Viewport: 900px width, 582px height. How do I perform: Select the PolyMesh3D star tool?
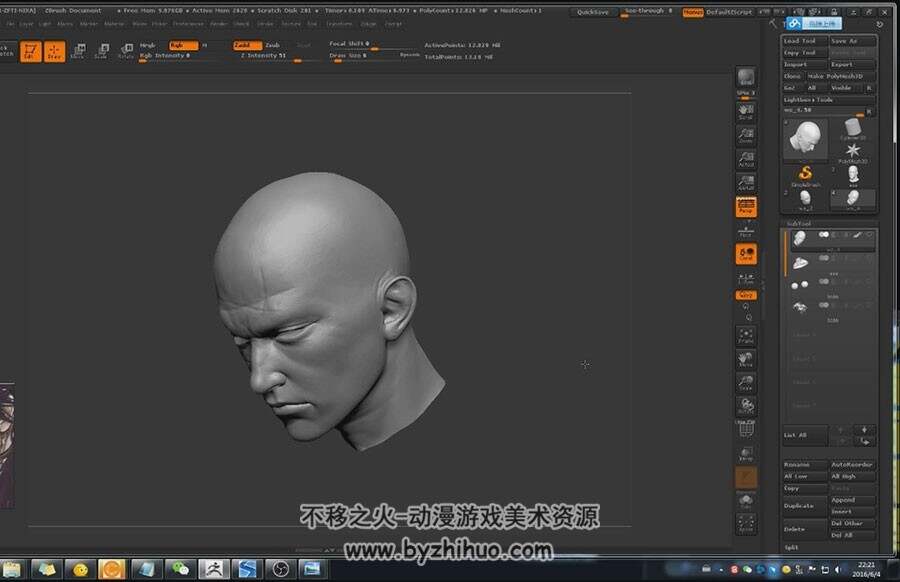click(x=853, y=152)
